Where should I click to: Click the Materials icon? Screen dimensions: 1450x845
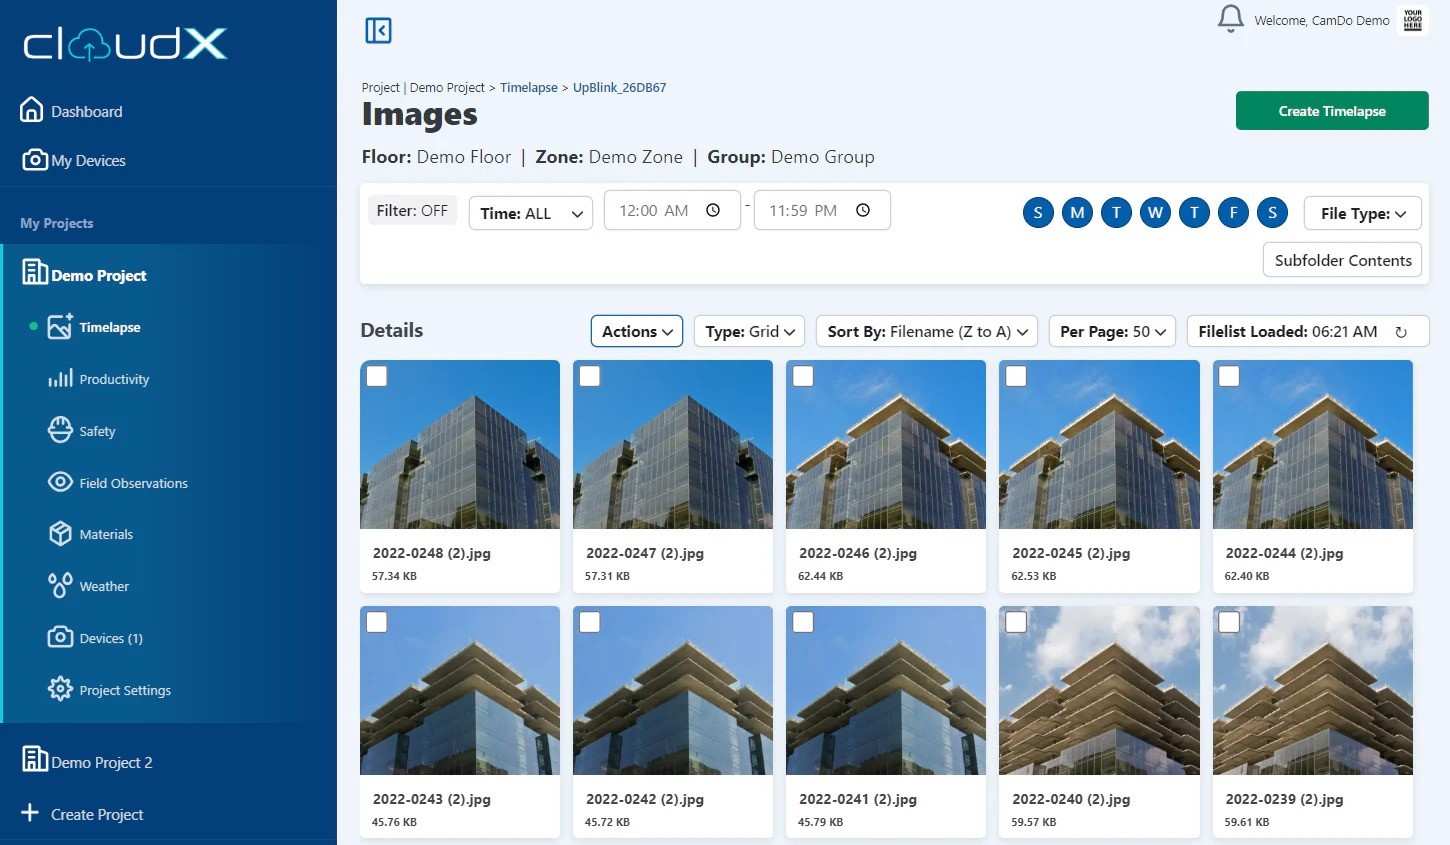pos(60,534)
